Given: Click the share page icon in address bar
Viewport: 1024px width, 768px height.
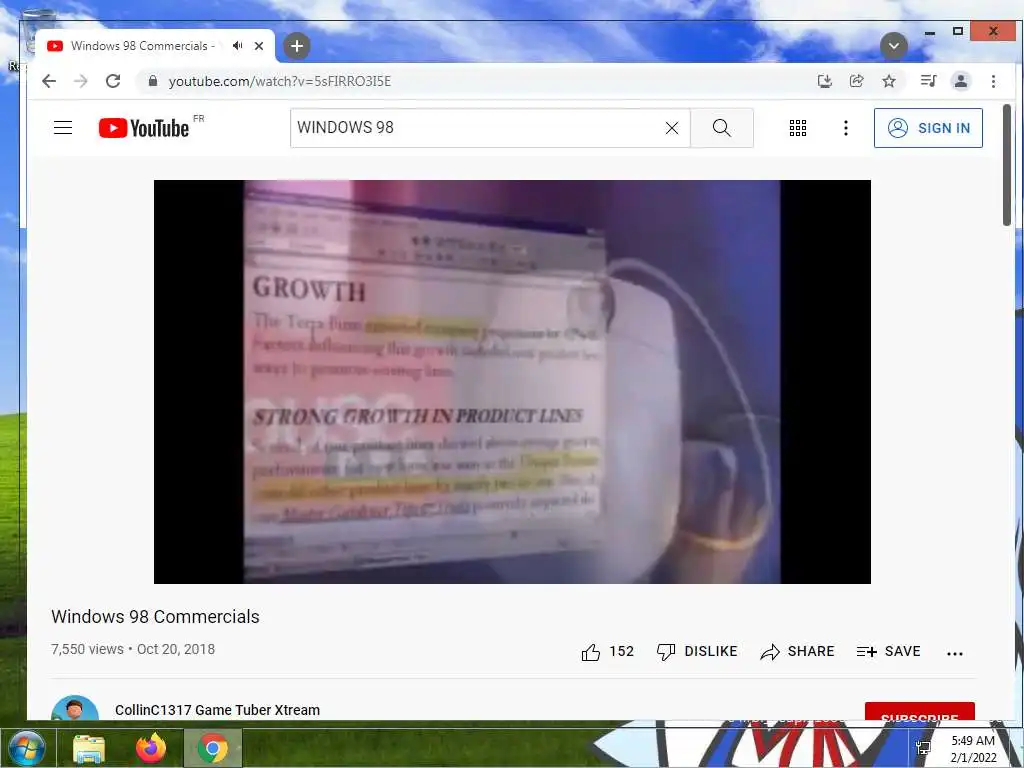Looking at the screenshot, I should pos(856,81).
